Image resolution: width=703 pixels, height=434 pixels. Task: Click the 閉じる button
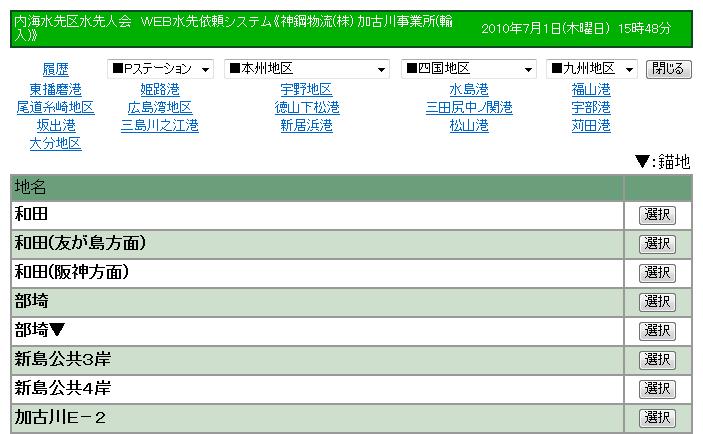coord(668,69)
